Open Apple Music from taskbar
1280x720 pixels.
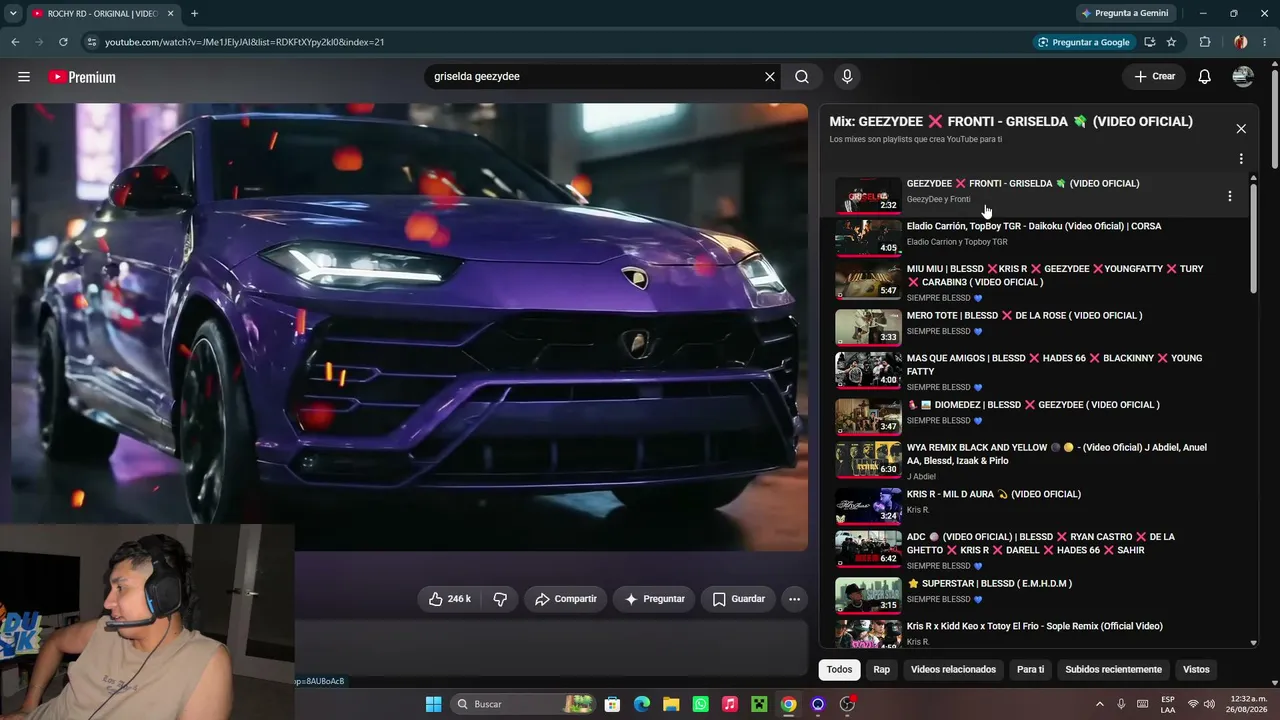[730, 704]
